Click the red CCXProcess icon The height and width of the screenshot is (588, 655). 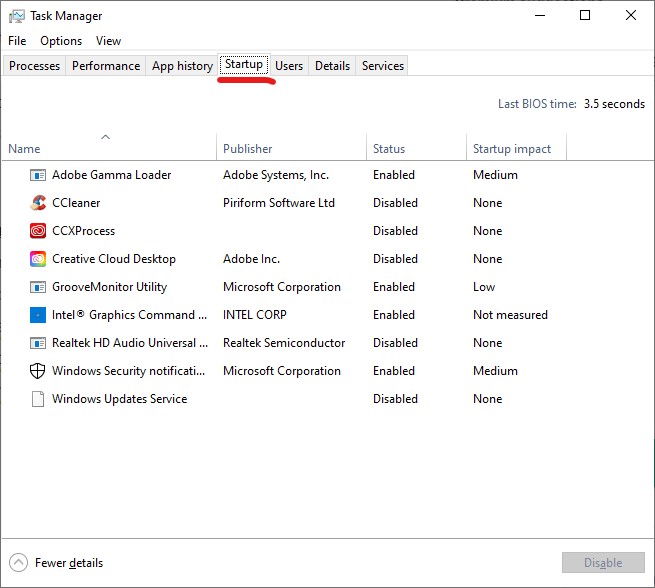click(38, 231)
